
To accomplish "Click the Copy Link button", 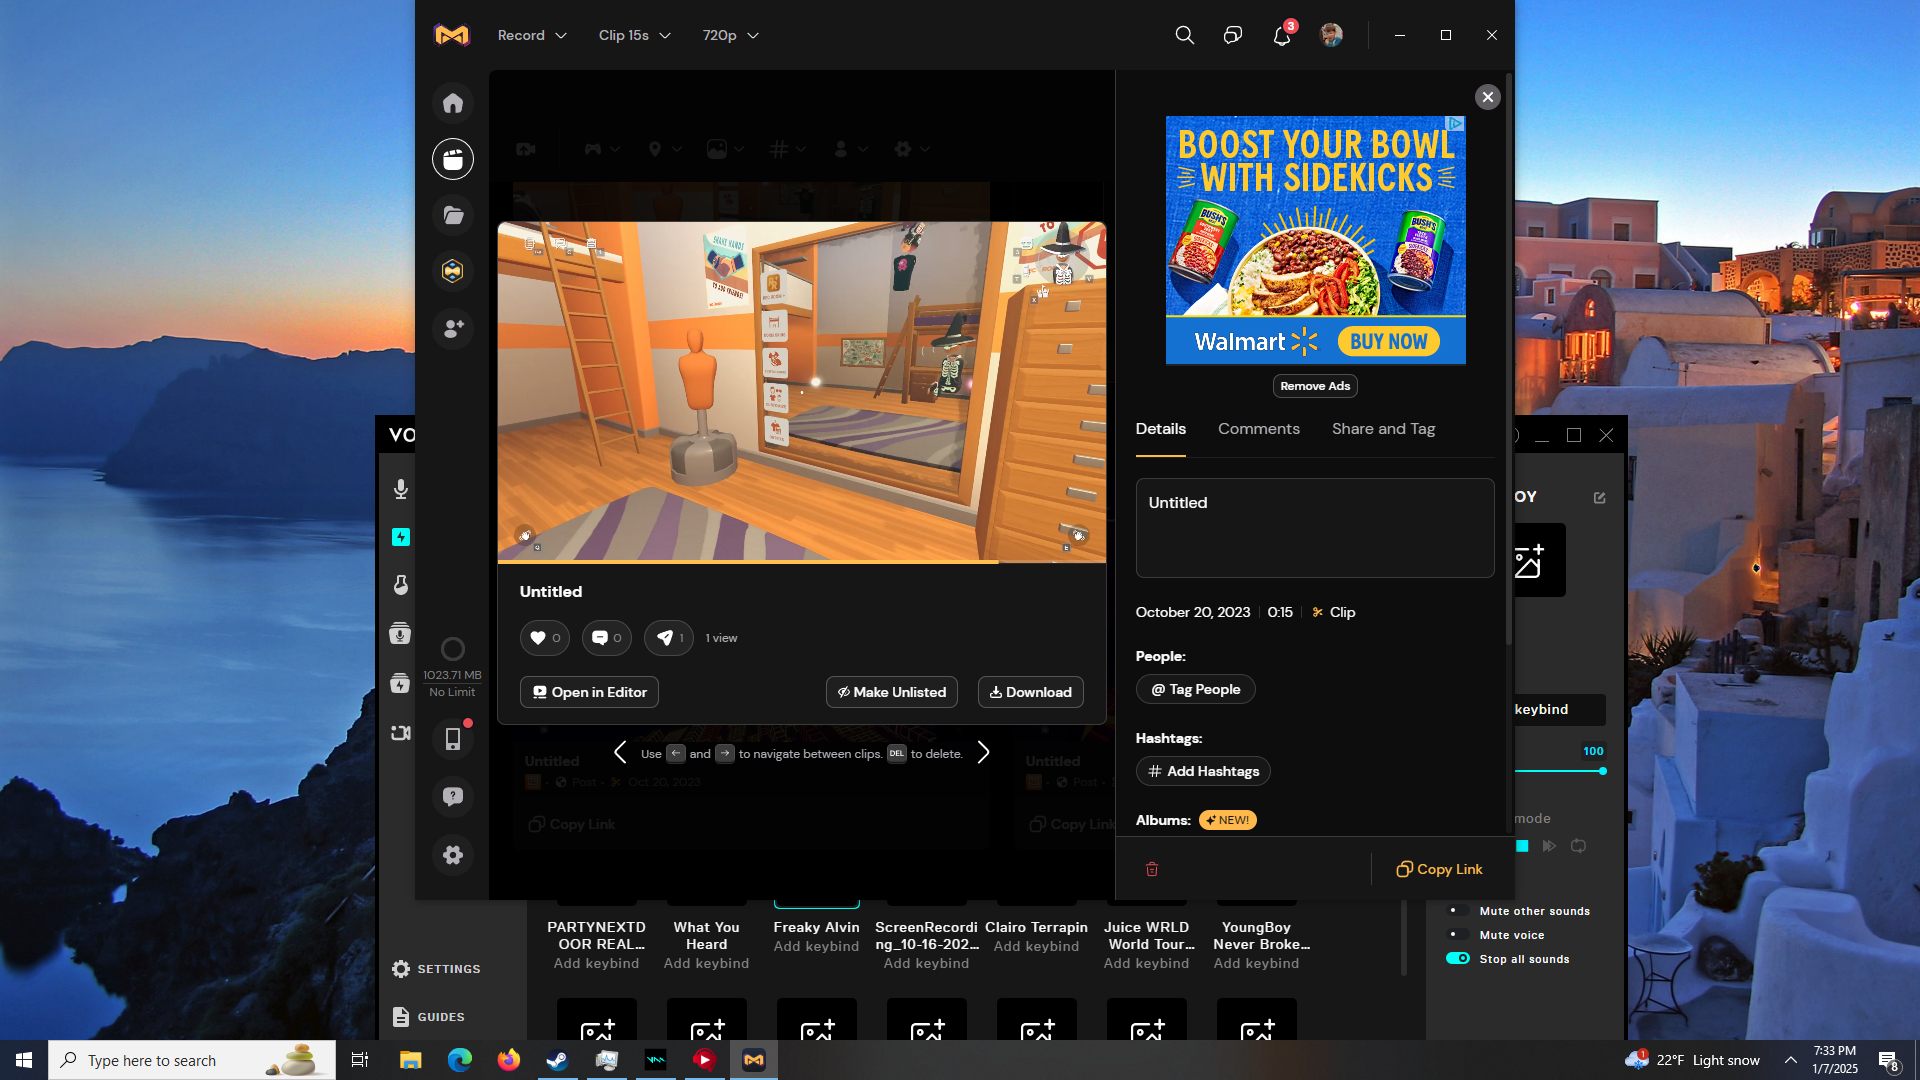I will pyautogui.click(x=1439, y=869).
